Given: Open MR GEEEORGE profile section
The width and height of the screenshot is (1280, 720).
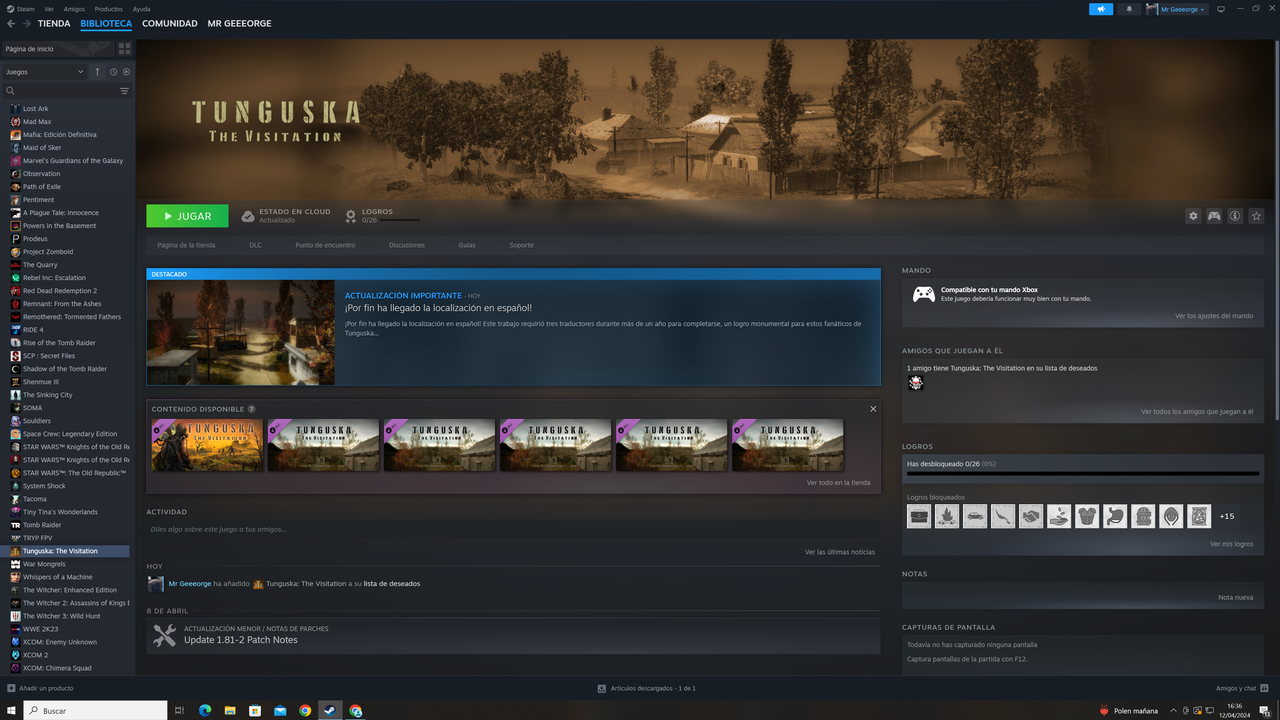Looking at the screenshot, I should pos(239,24).
